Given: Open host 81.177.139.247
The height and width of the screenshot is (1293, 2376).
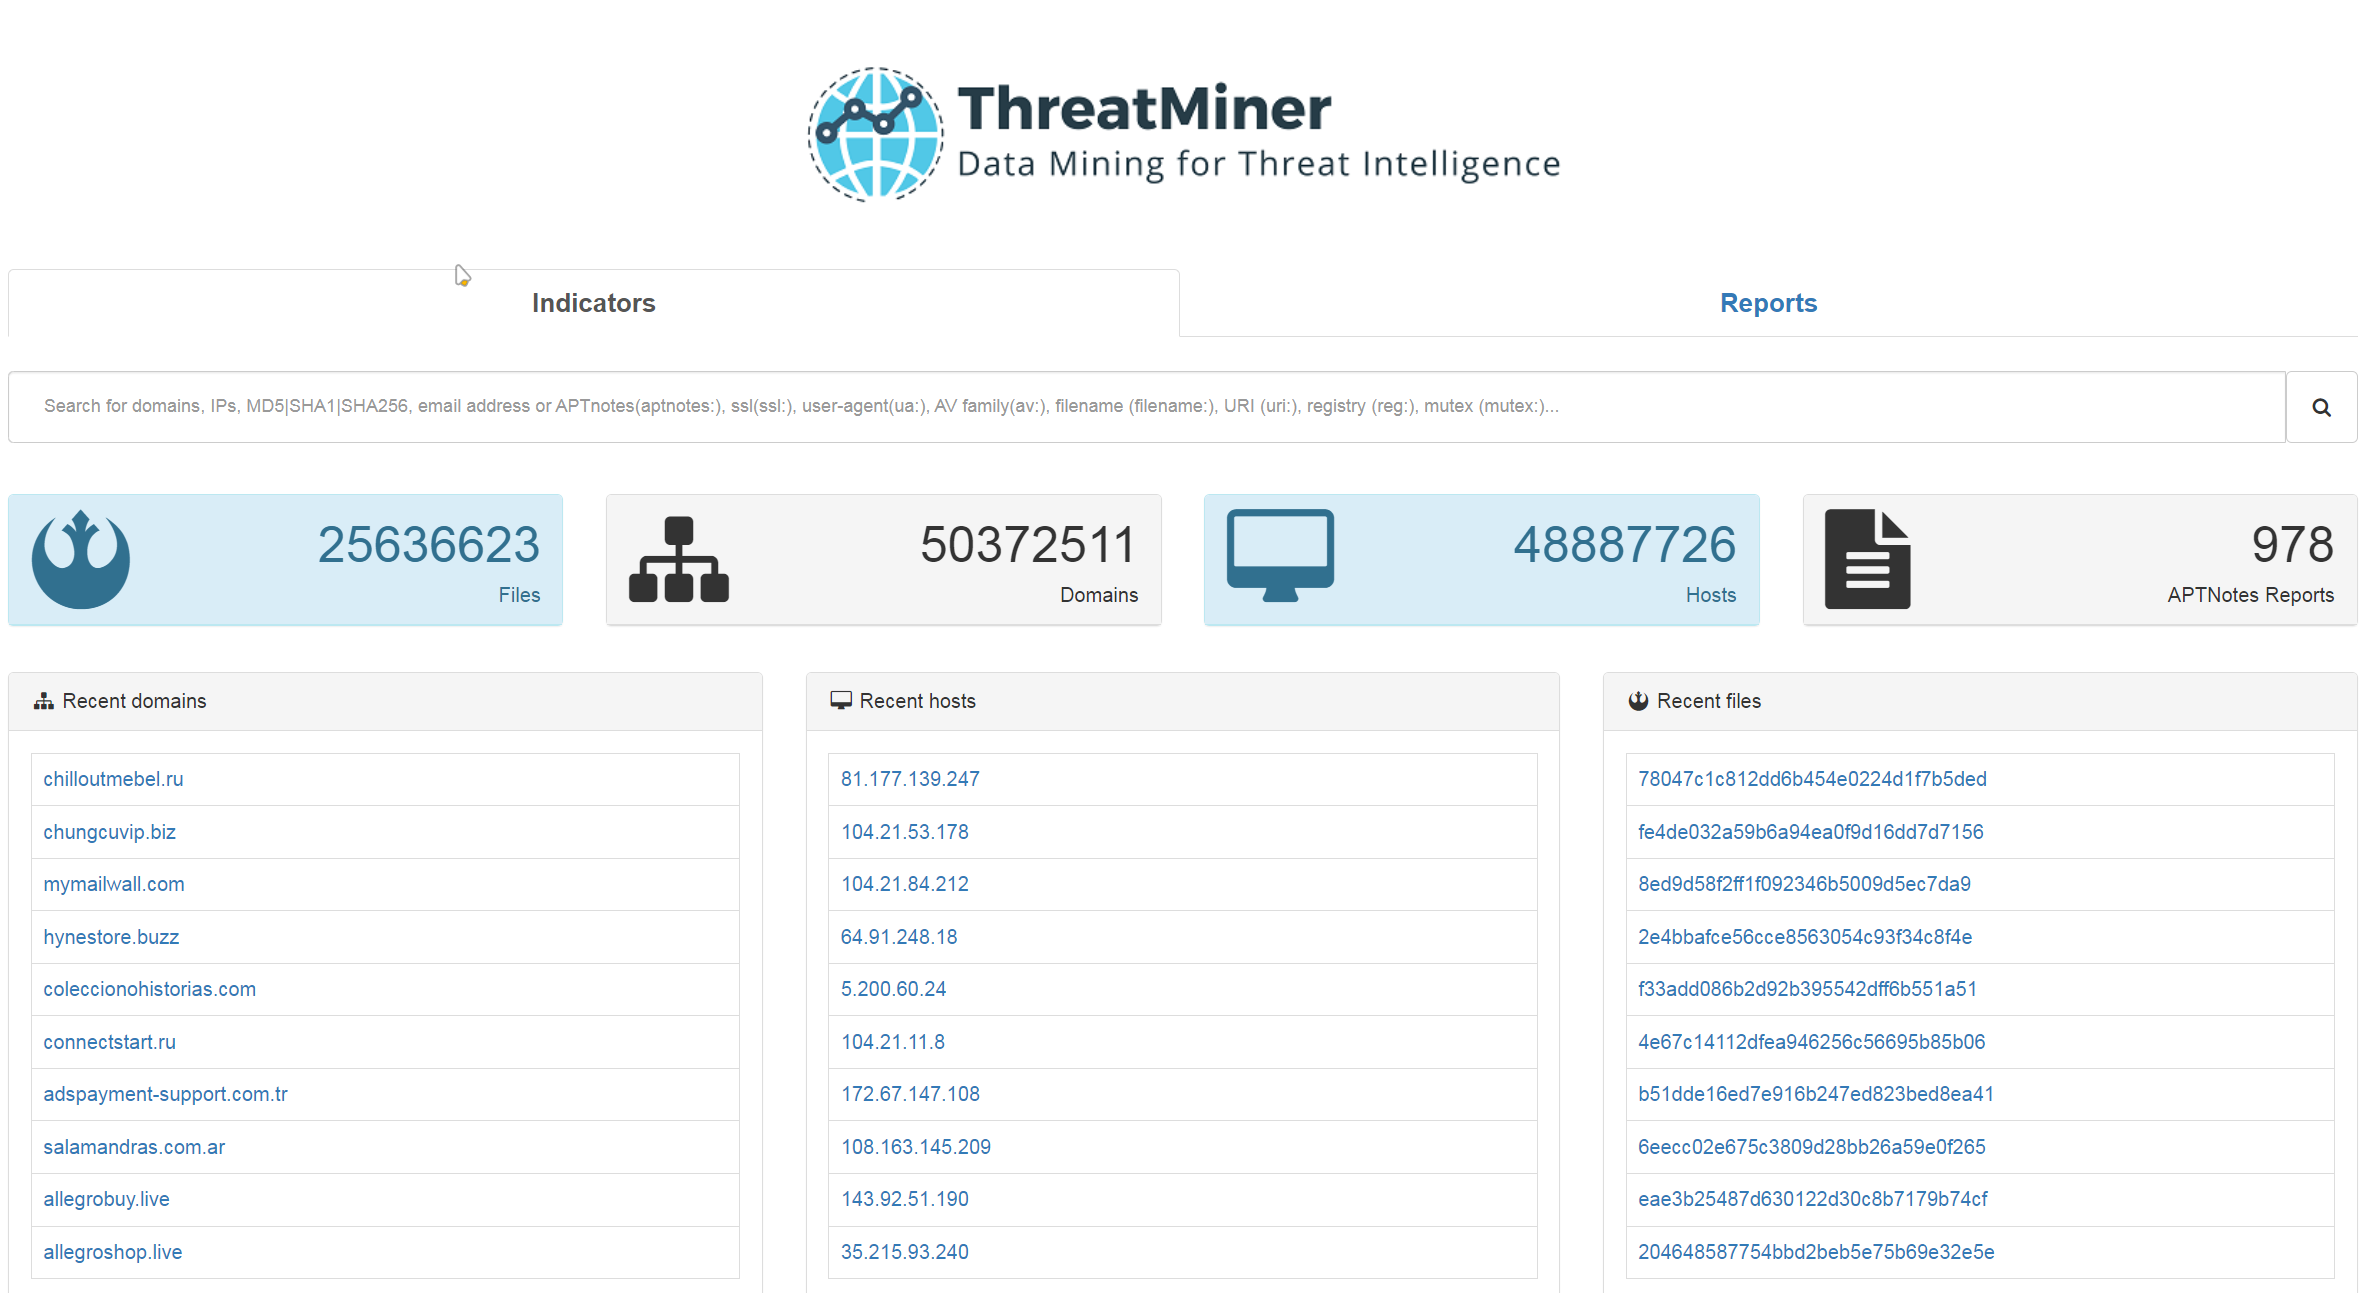Looking at the screenshot, I should 910,779.
